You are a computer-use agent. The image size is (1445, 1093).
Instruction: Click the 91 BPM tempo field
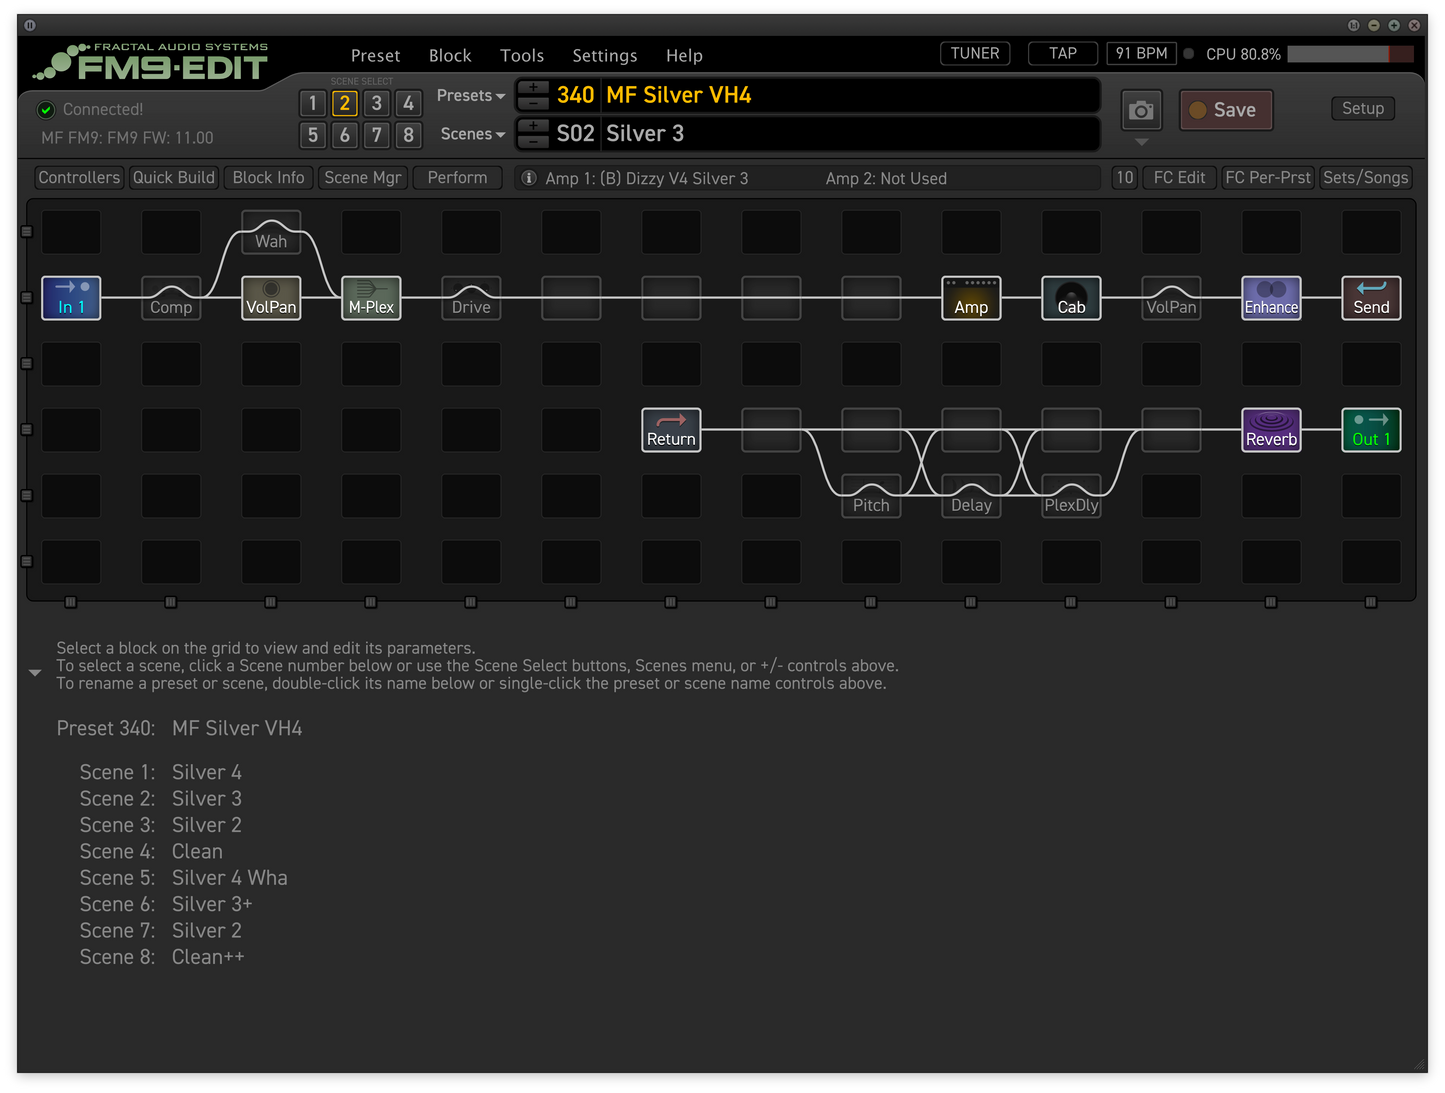coord(1142,54)
